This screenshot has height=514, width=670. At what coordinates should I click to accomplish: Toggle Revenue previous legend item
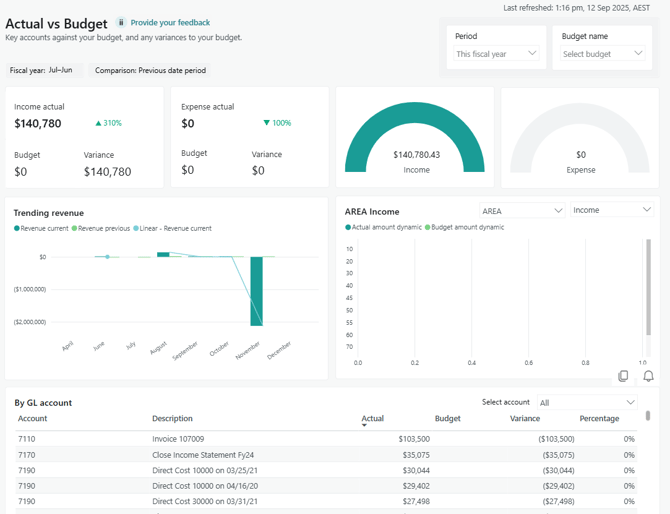(x=103, y=229)
